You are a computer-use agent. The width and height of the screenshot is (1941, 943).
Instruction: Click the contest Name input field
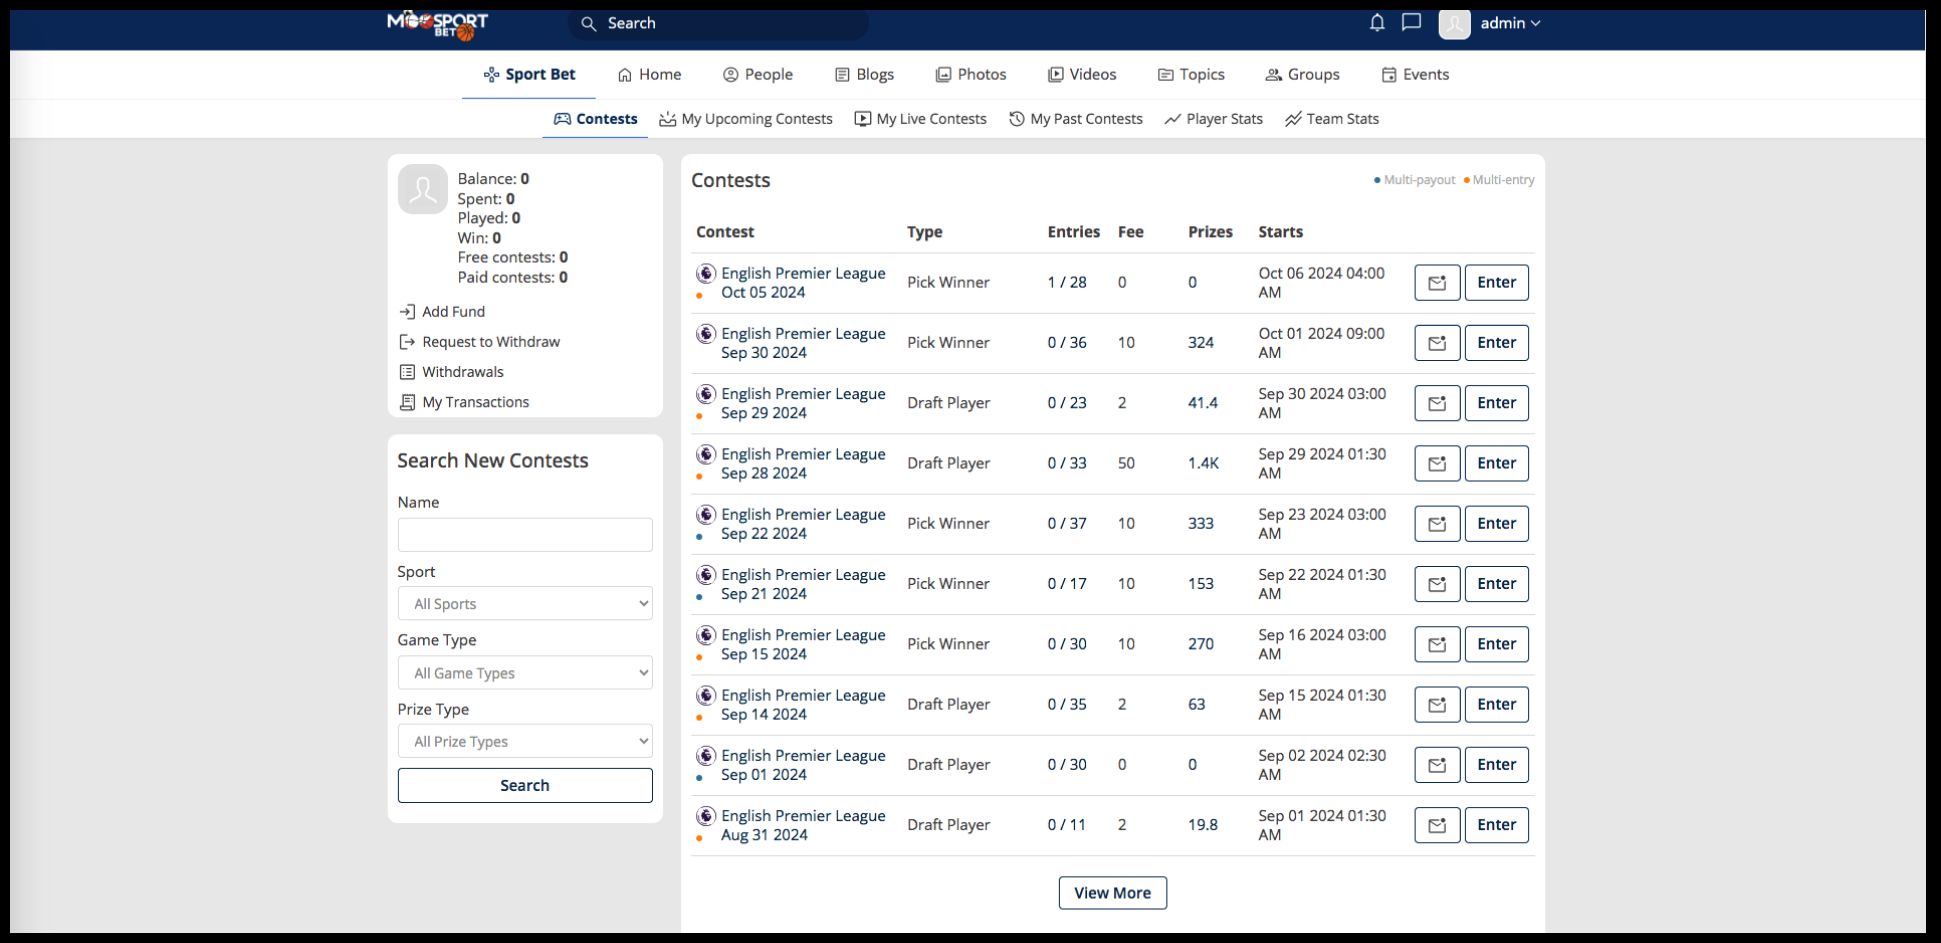click(x=525, y=535)
